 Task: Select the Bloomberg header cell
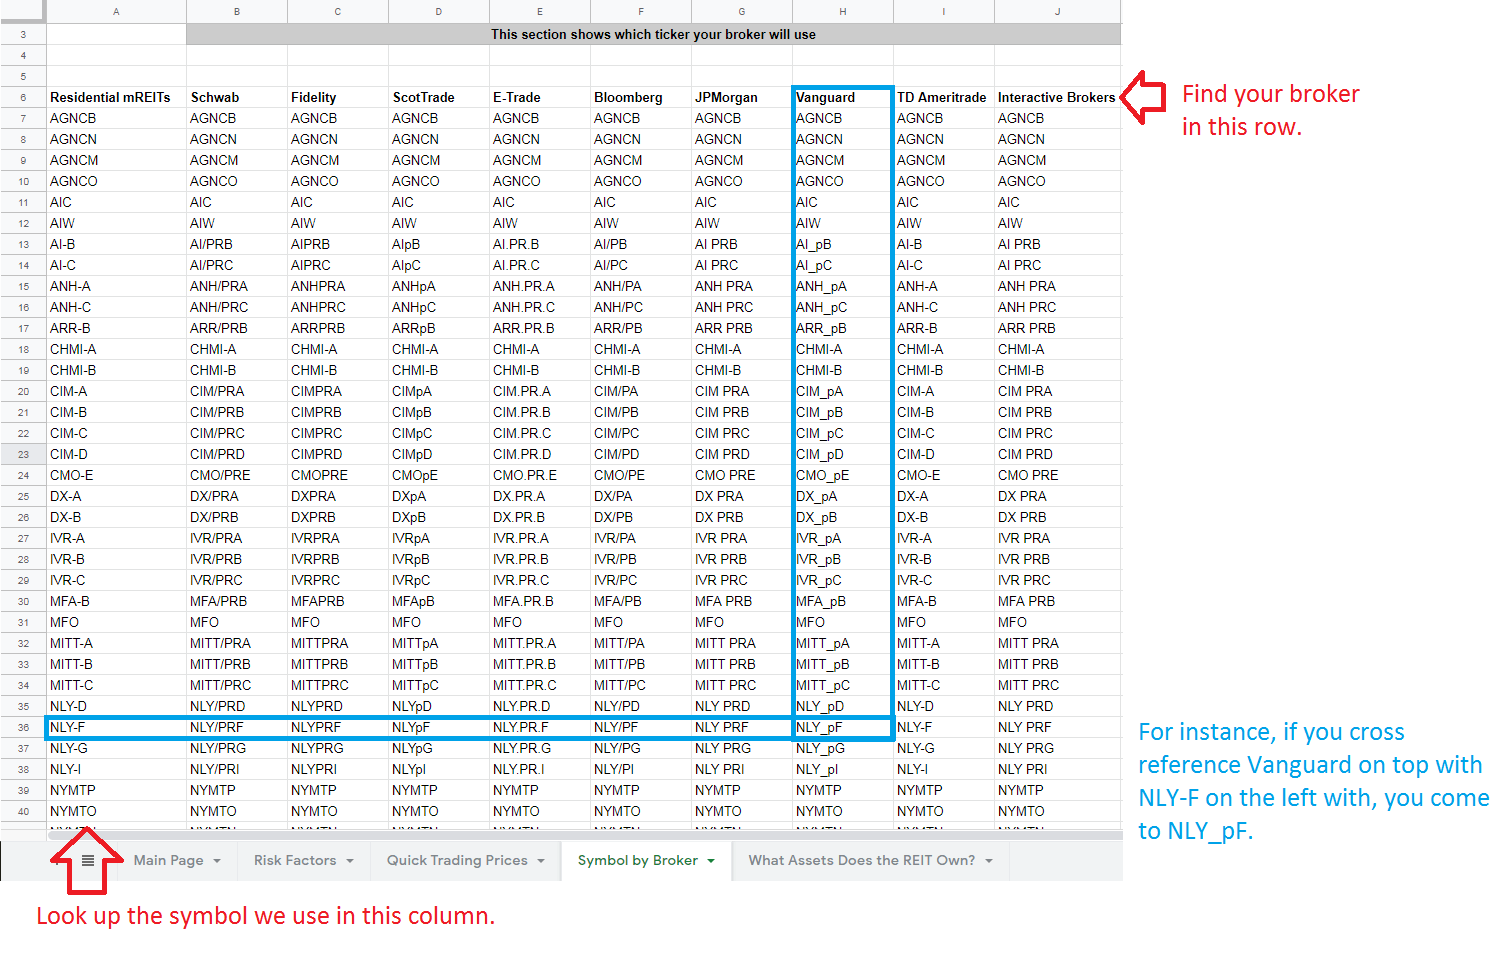click(641, 98)
